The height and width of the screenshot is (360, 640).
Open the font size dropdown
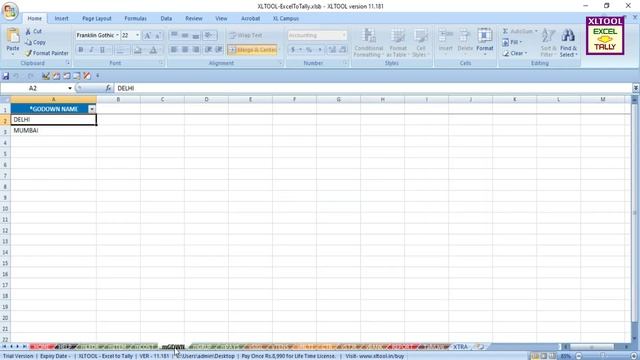pos(137,36)
